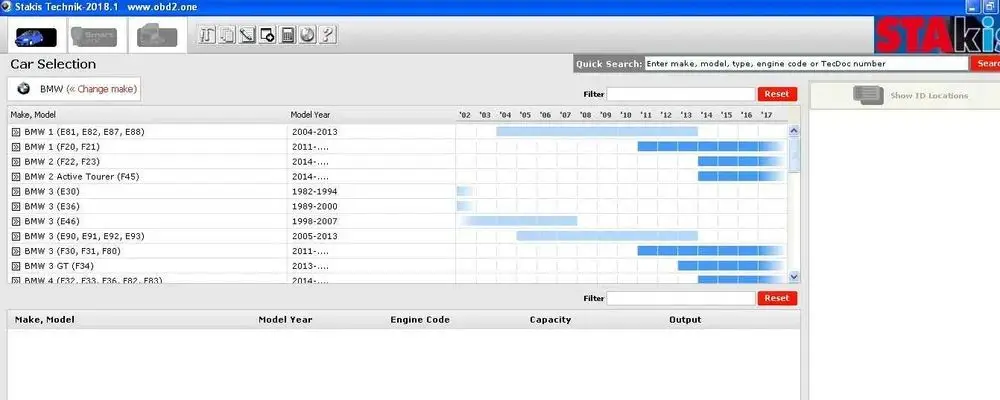1000x400 pixels.
Task: Select BMW 2 Active Tourer (F45) name
Action: 82,177
